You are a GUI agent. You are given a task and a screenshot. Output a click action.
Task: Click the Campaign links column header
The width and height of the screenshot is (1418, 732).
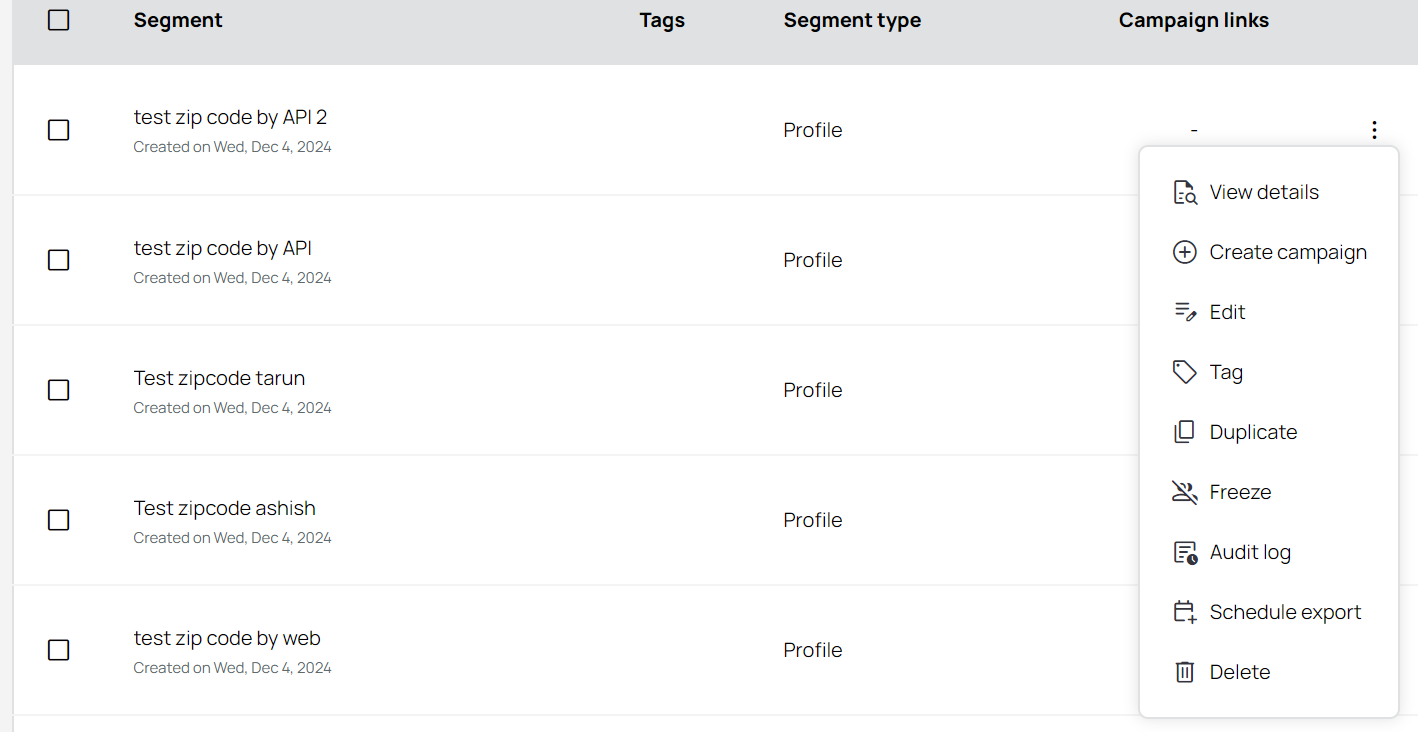click(x=1194, y=20)
